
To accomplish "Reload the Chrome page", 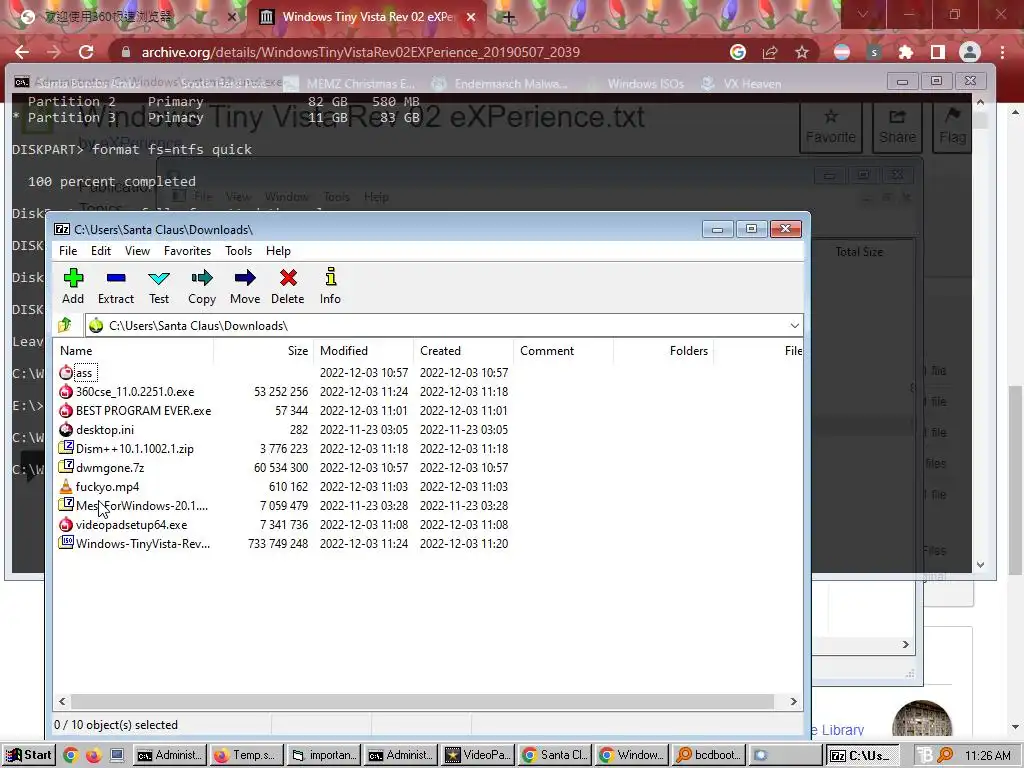I will [86, 52].
